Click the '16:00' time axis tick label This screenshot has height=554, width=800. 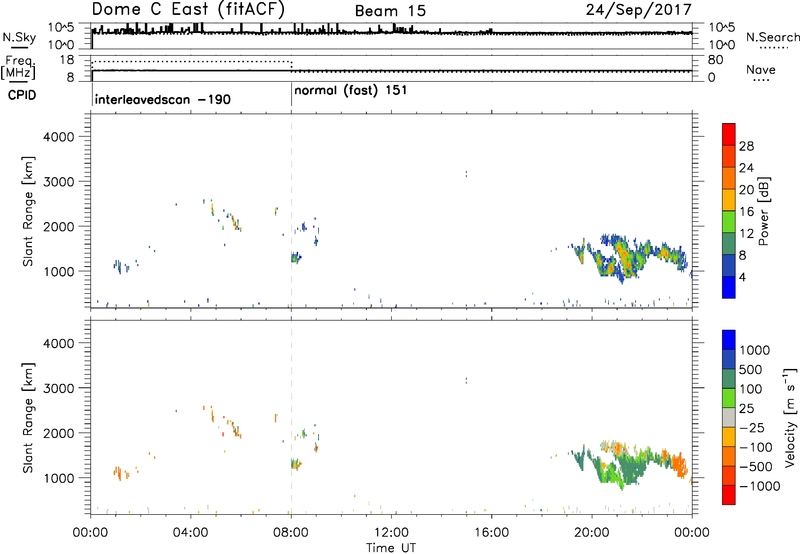tap(491, 533)
